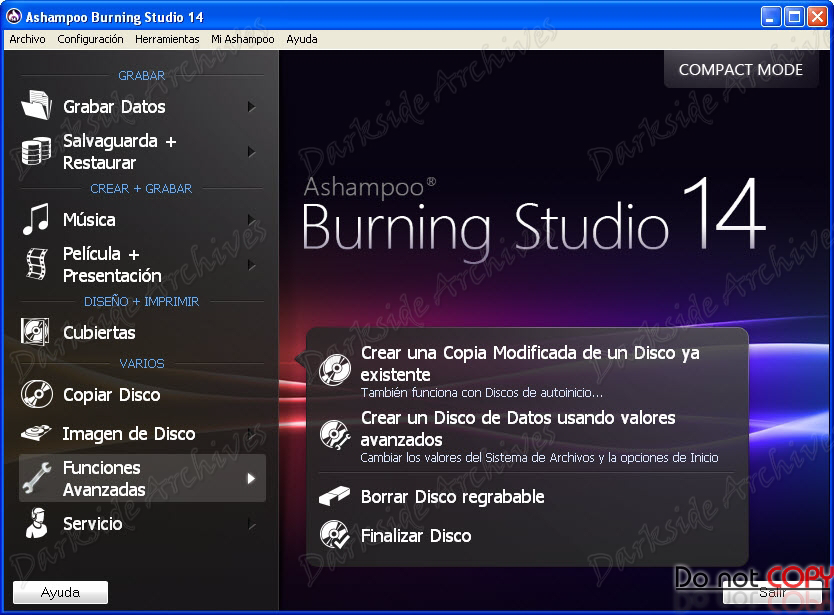Open the Servicio label
The height and width of the screenshot is (615, 834).
pyautogui.click(x=93, y=523)
